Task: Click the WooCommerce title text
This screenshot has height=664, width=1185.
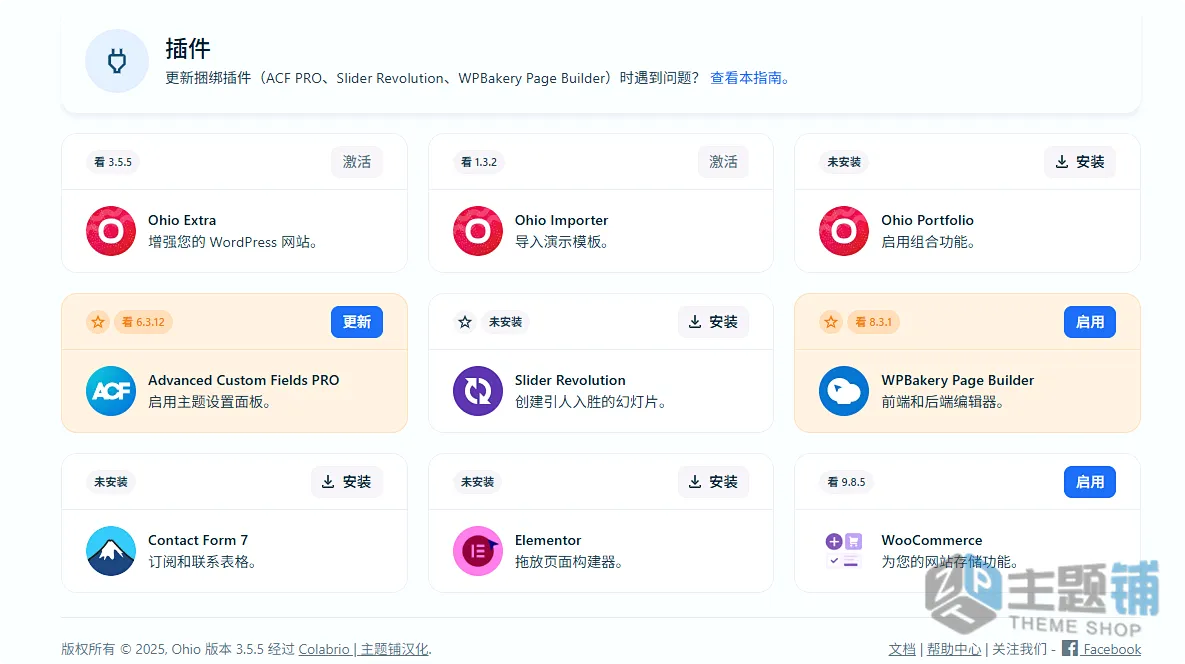Action: click(932, 540)
